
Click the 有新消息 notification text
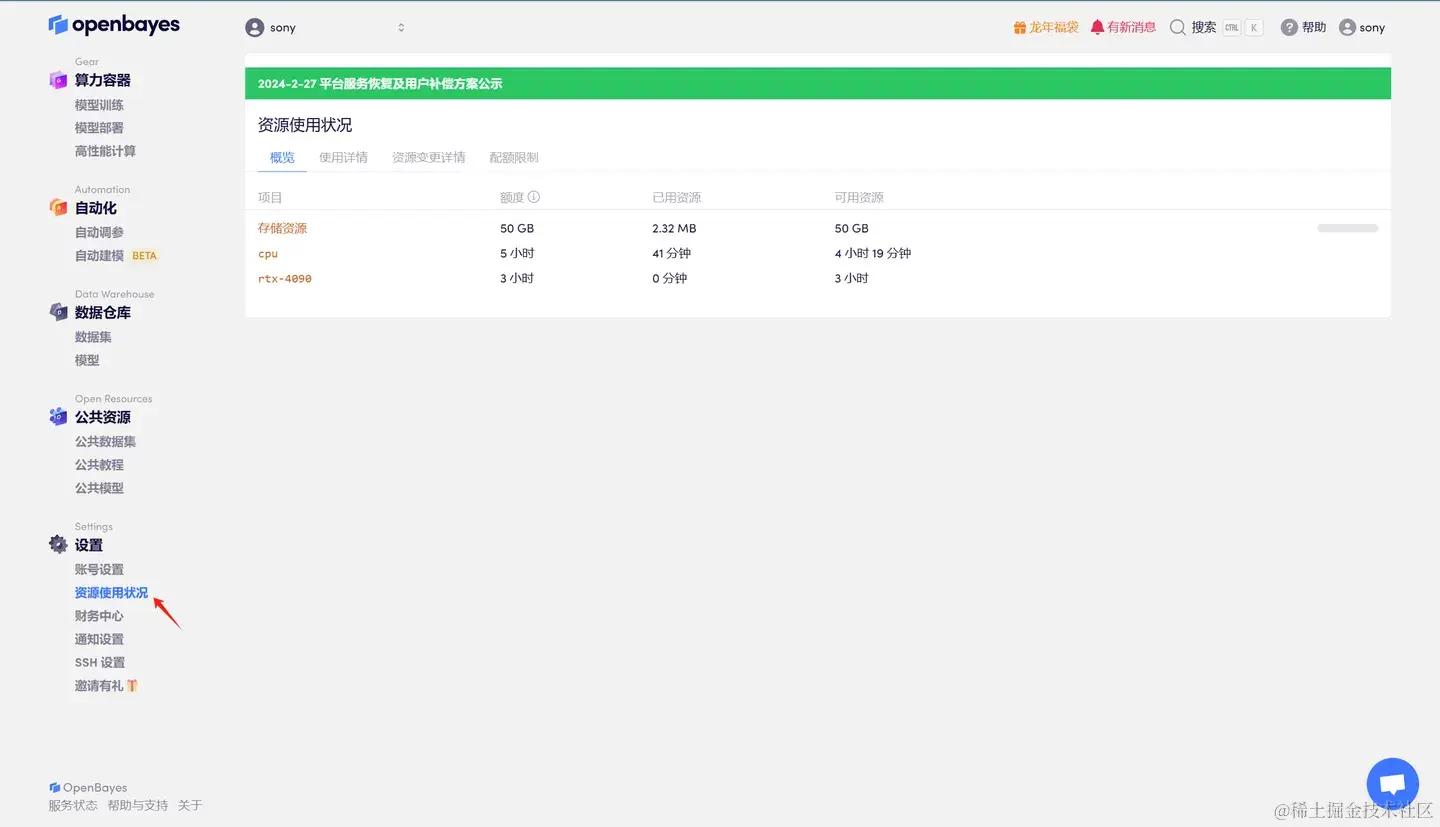pyautogui.click(x=1131, y=28)
